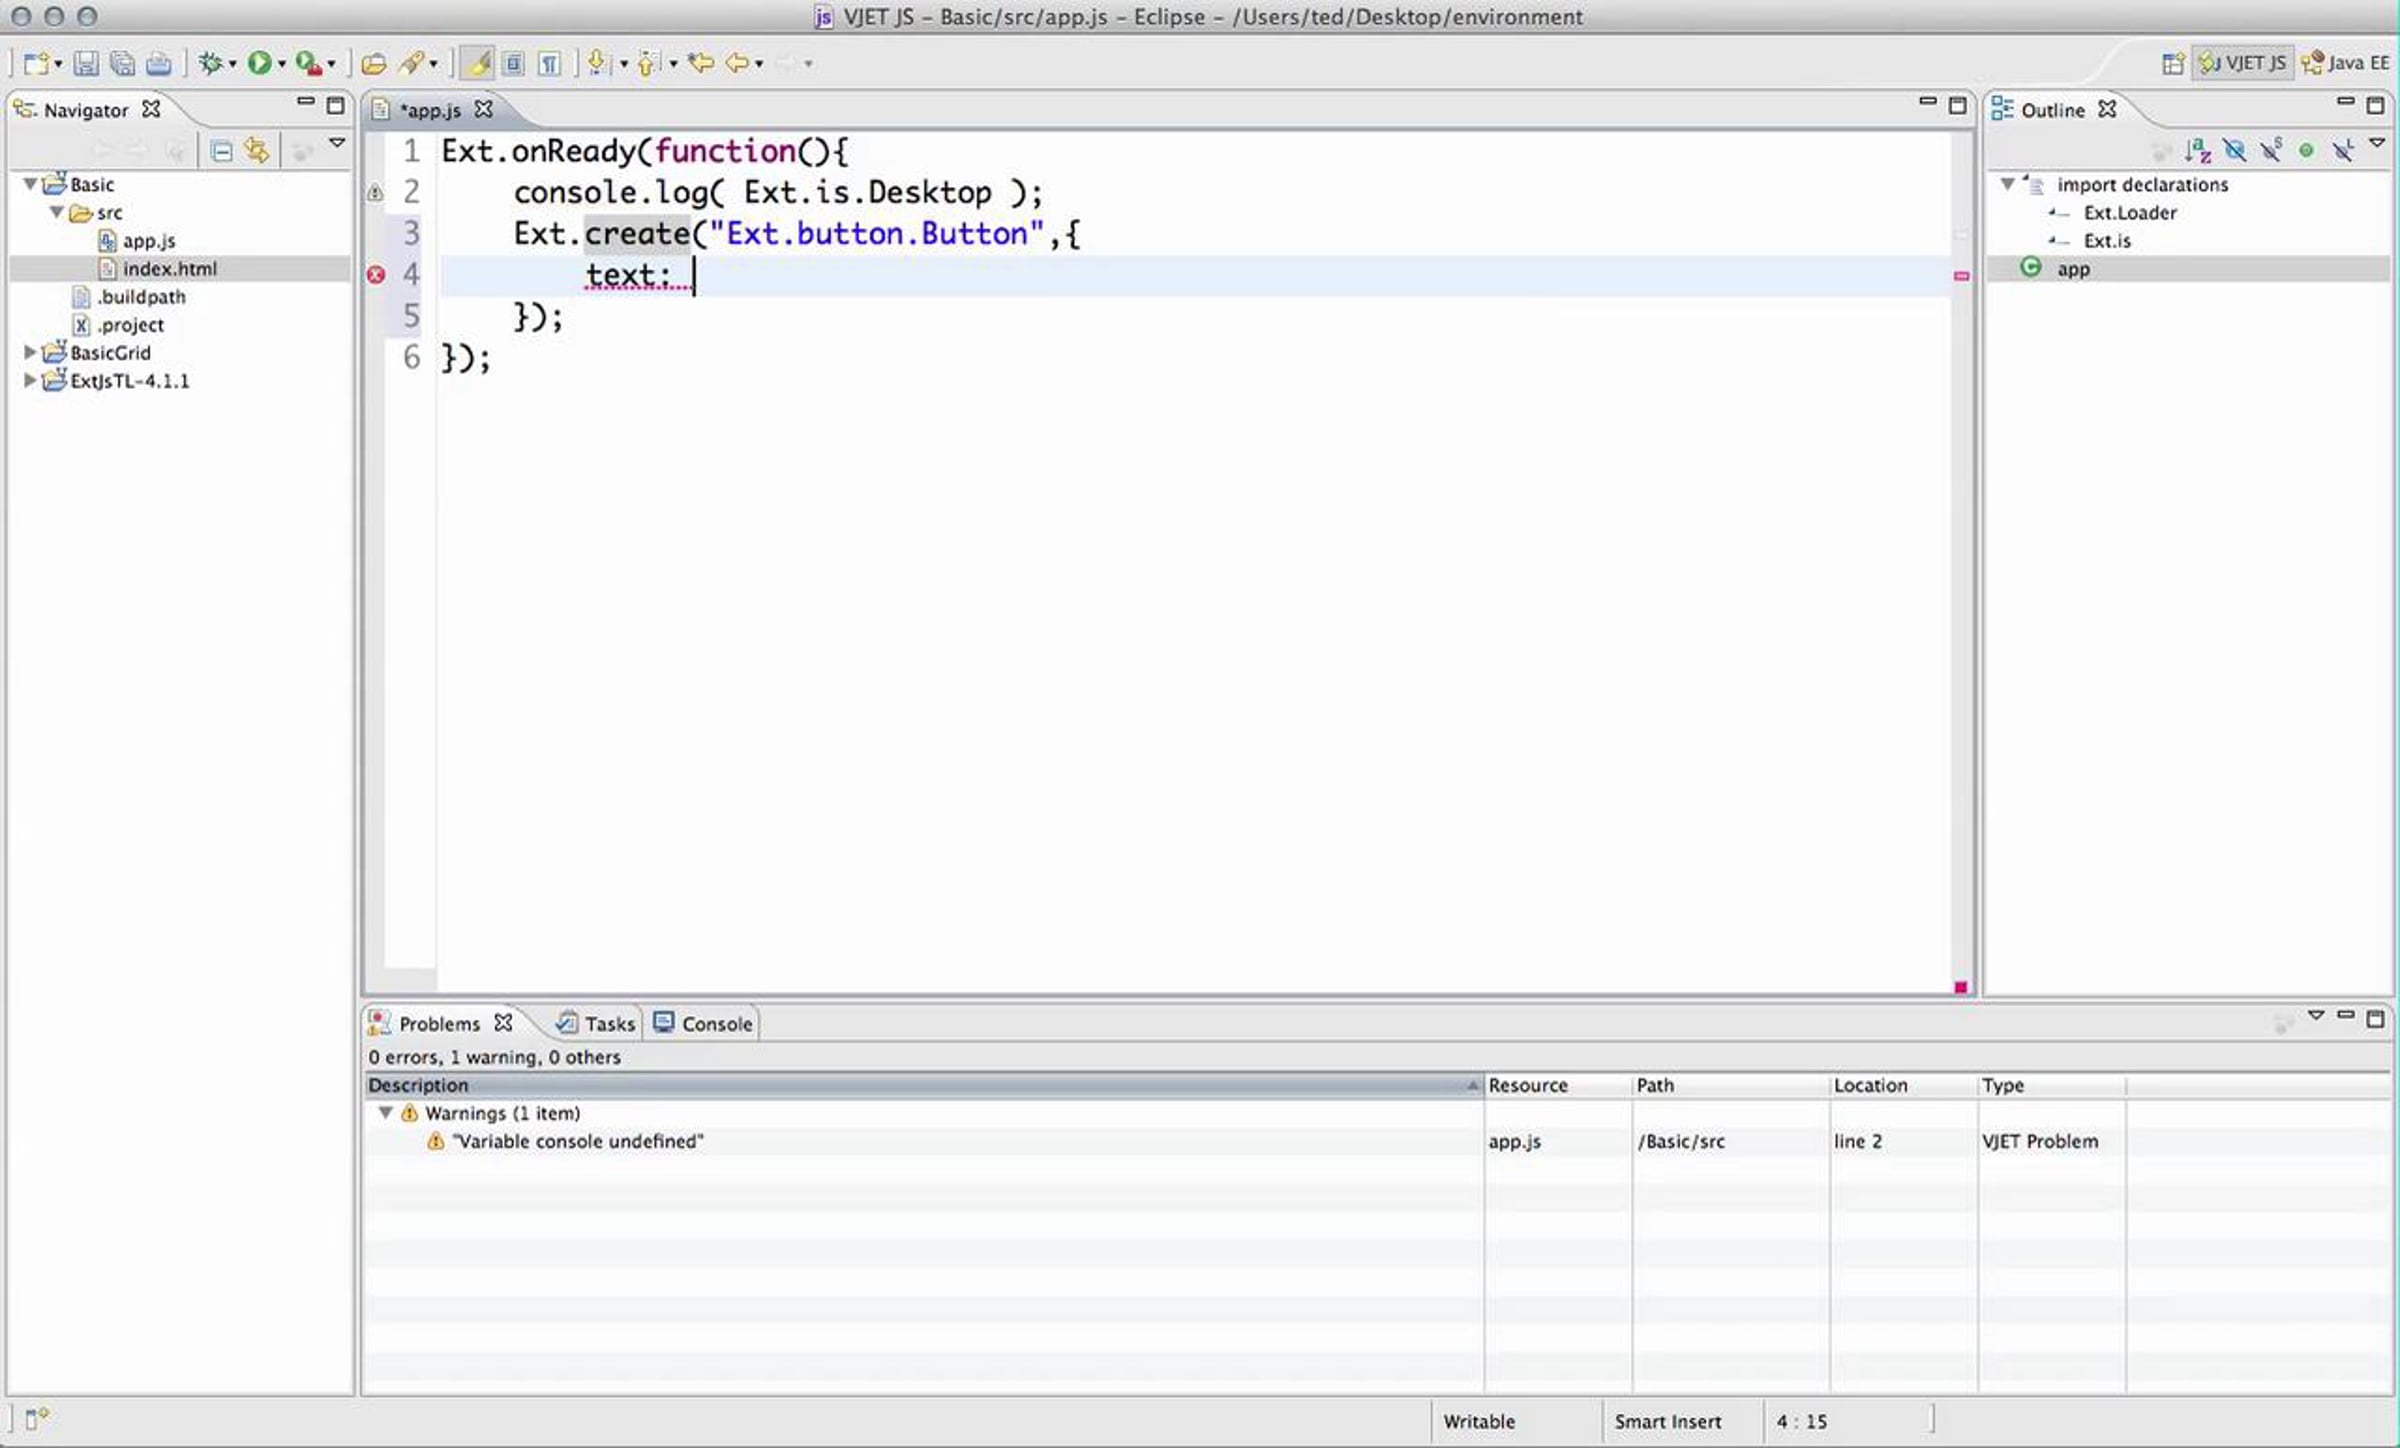Select index.html in Navigator tree
The height and width of the screenshot is (1448, 2400).
click(169, 269)
